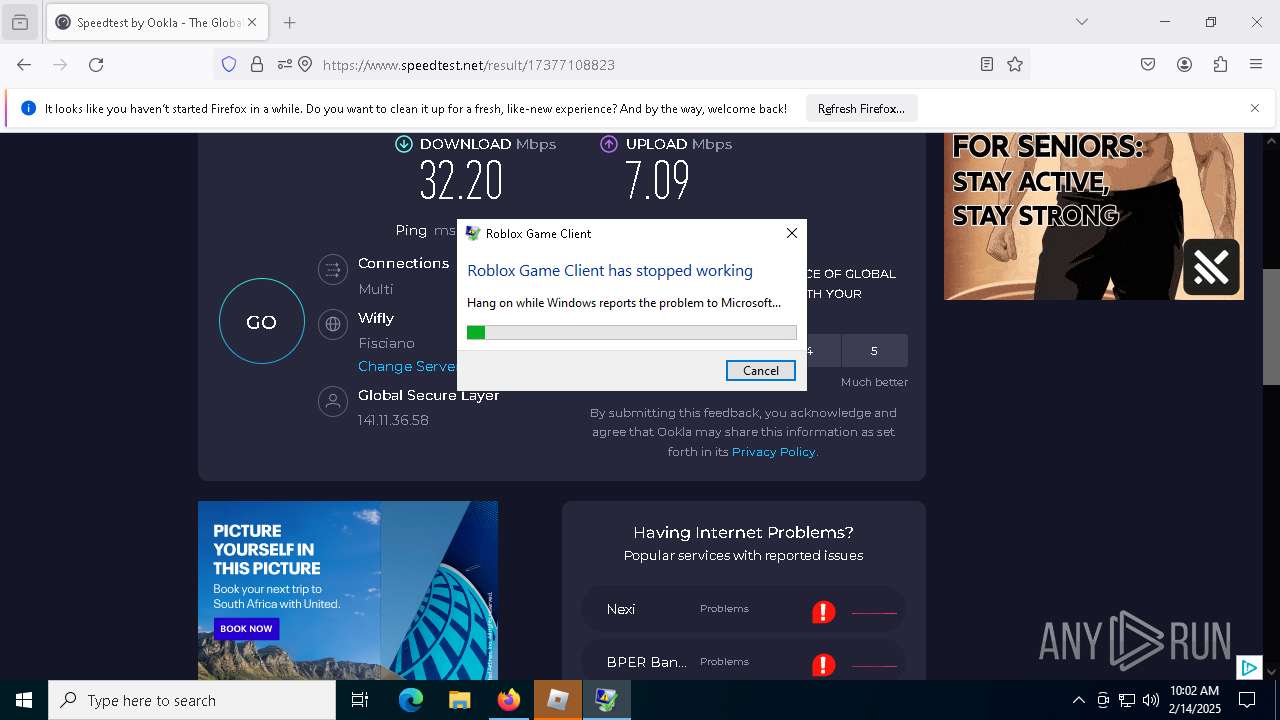Go back to the previous page
The height and width of the screenshot is (720, 1280).
tap(24, 65)
